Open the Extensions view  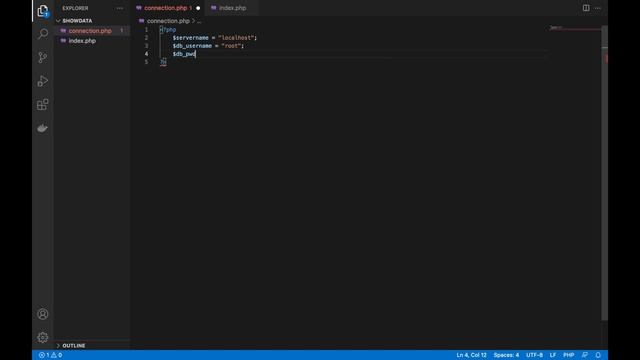[x=42, y=104]
